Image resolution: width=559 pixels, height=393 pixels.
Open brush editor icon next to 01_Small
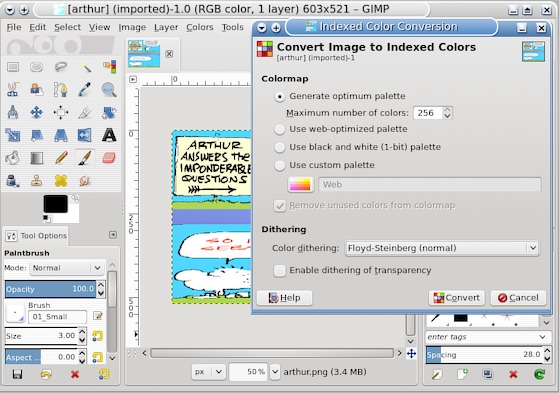click(x=97, y=316)
